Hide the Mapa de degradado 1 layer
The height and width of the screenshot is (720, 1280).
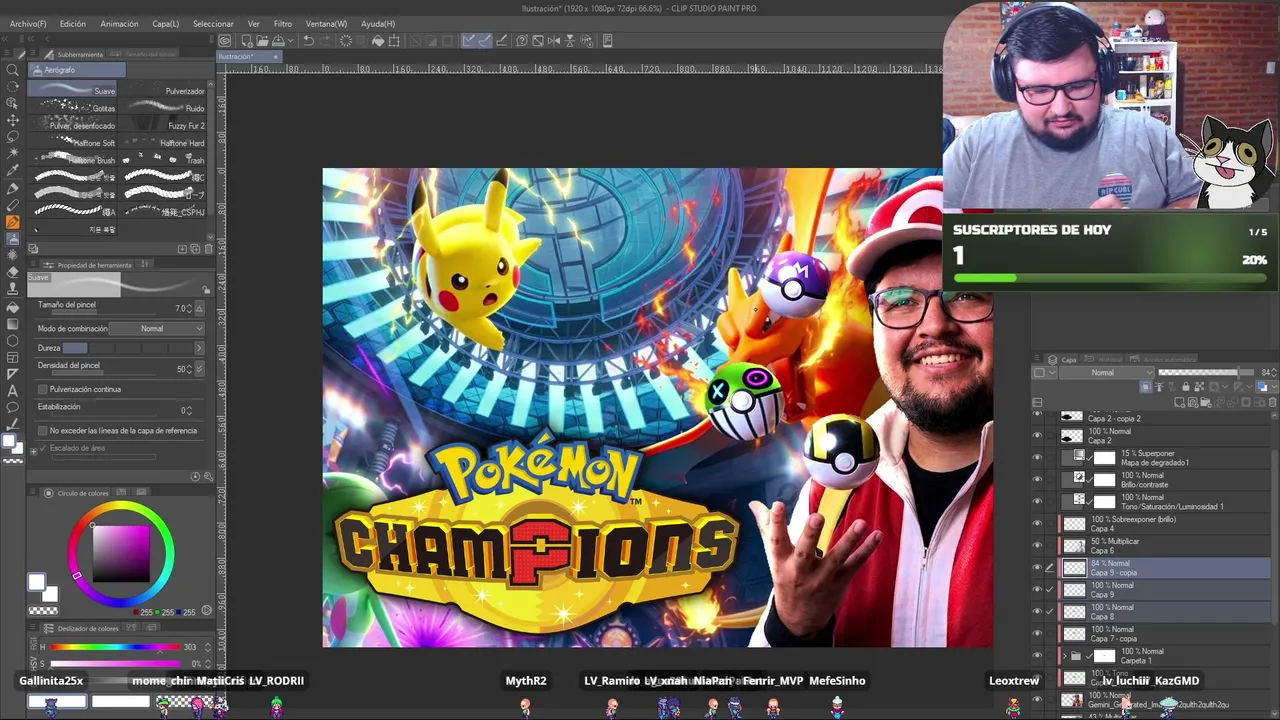[x=1037, y=457]
